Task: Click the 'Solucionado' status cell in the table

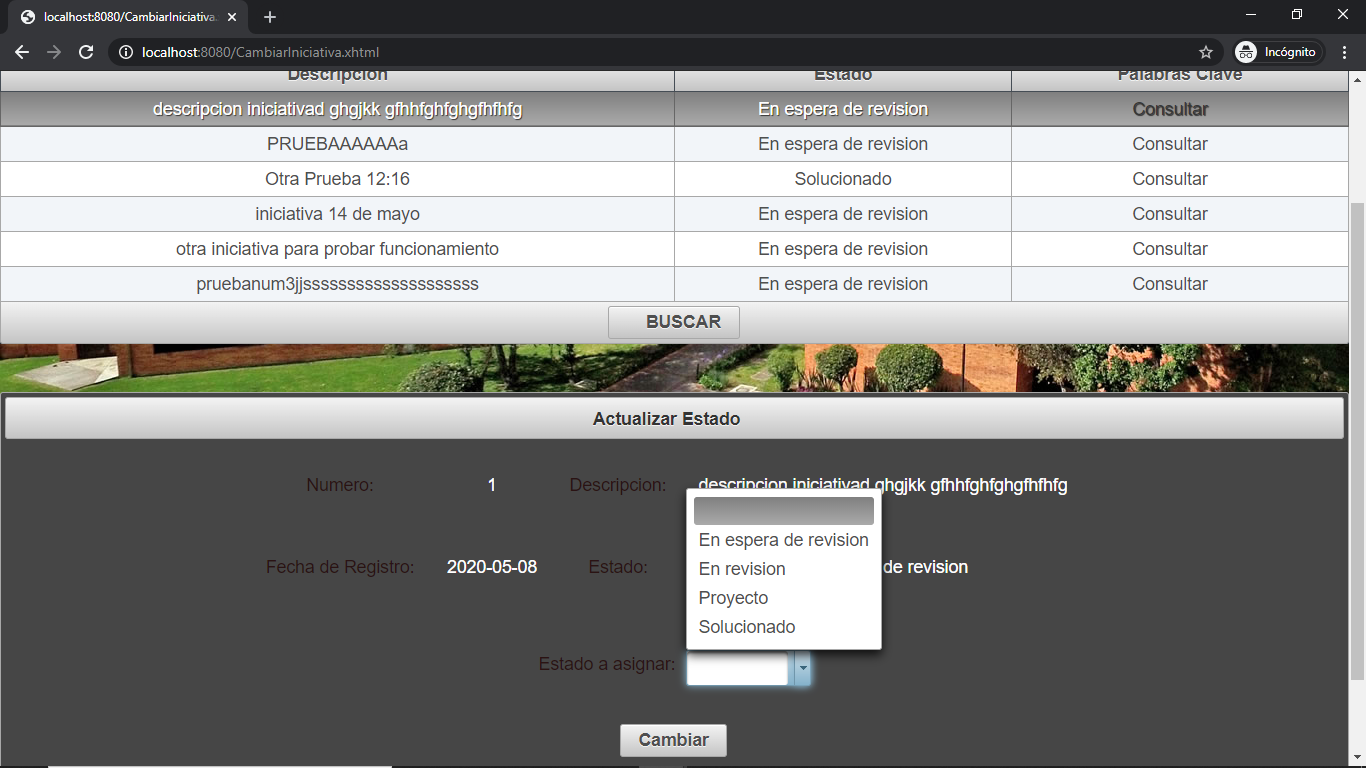Action: tap(843, 179)
